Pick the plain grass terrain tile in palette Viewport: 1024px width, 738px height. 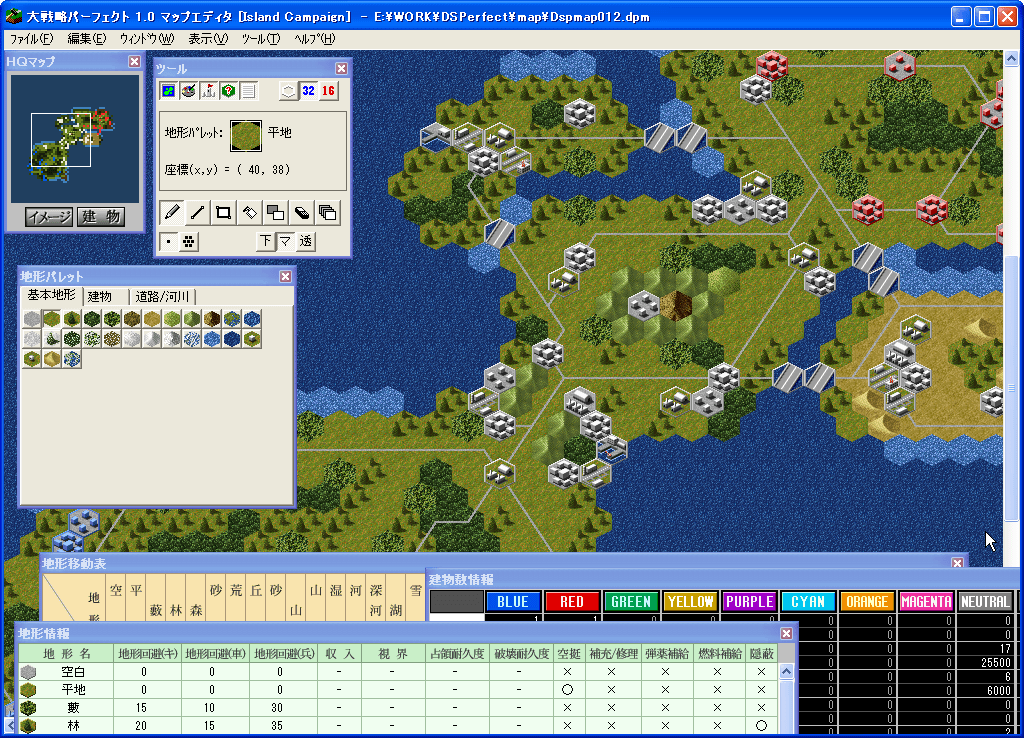(52, 319)
